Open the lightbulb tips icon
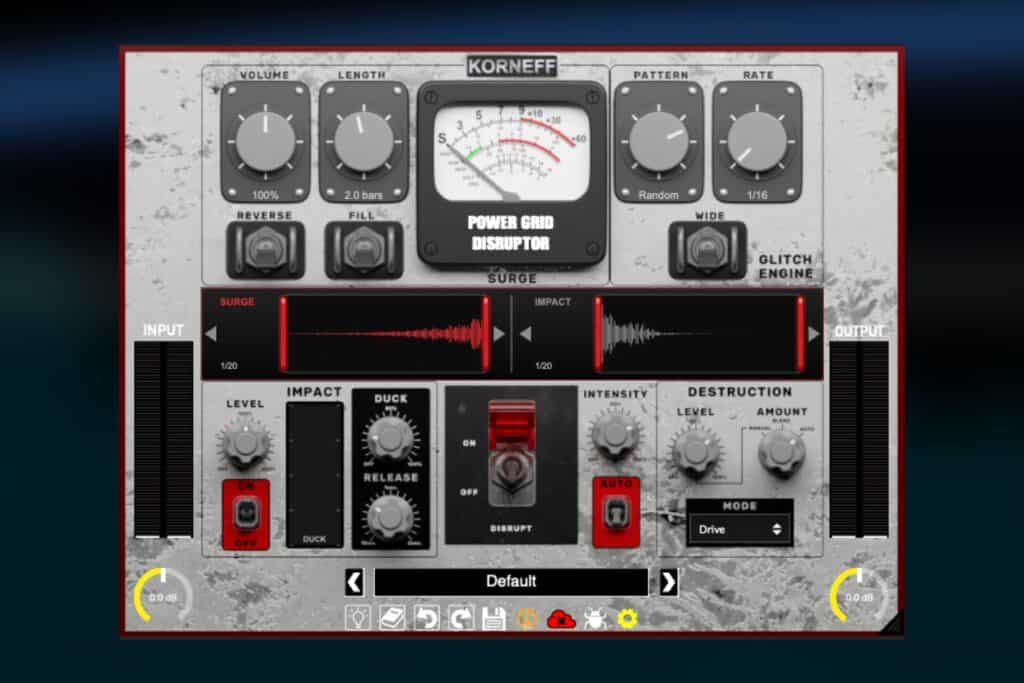The height and width of the screenshot is (683, 1024). [358, 618]
